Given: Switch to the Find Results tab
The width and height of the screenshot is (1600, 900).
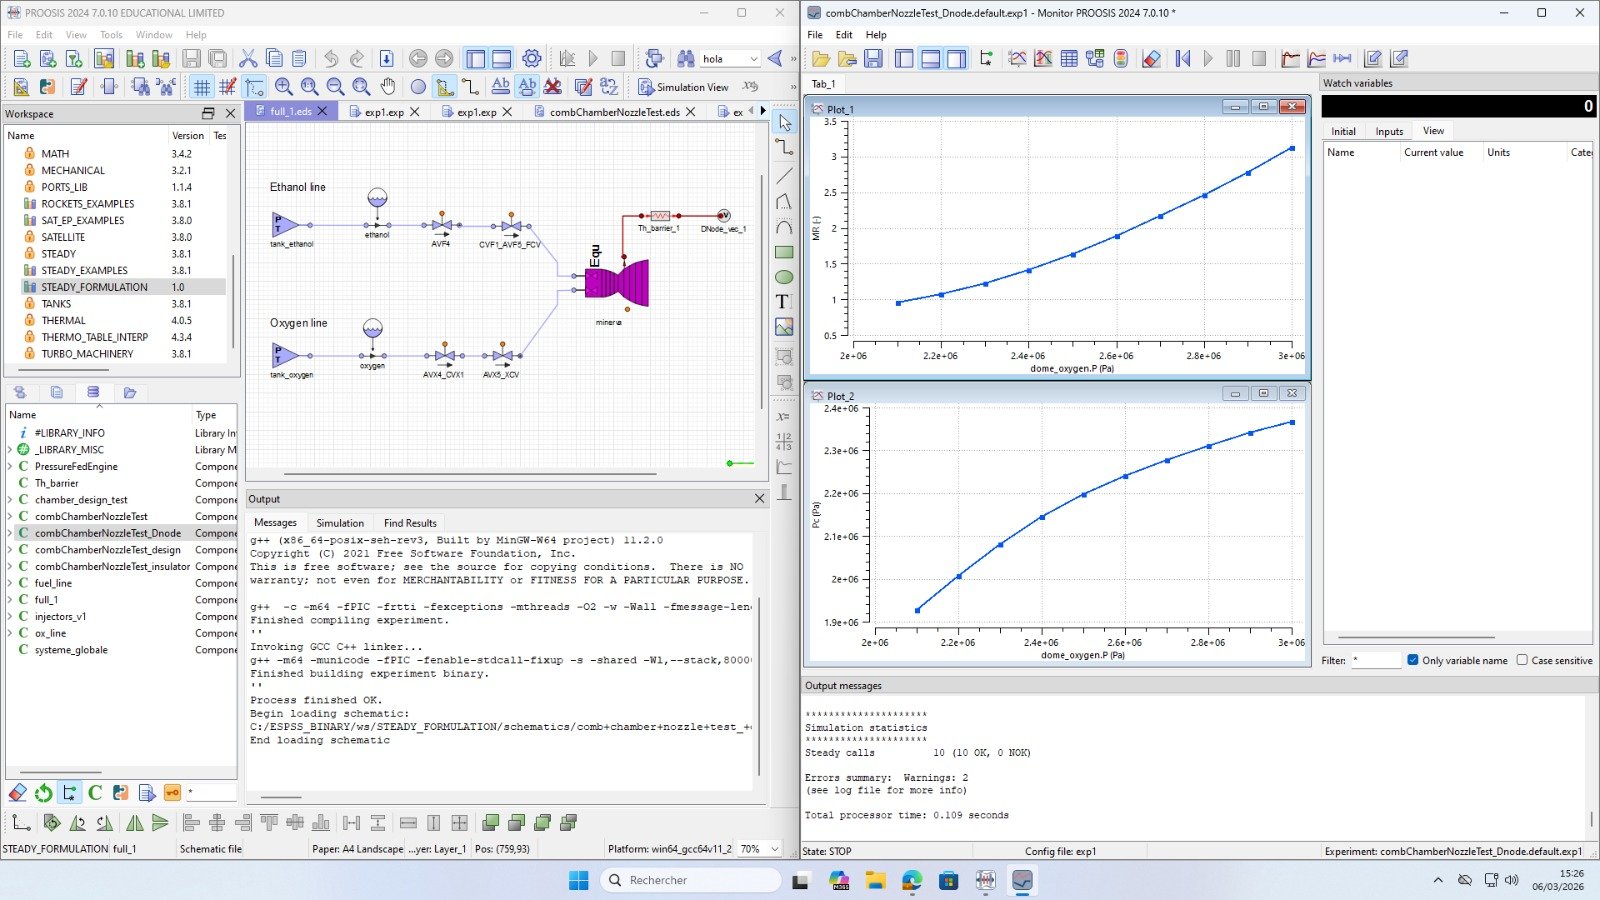Looking at the screenshot, I should pos(410,523).
